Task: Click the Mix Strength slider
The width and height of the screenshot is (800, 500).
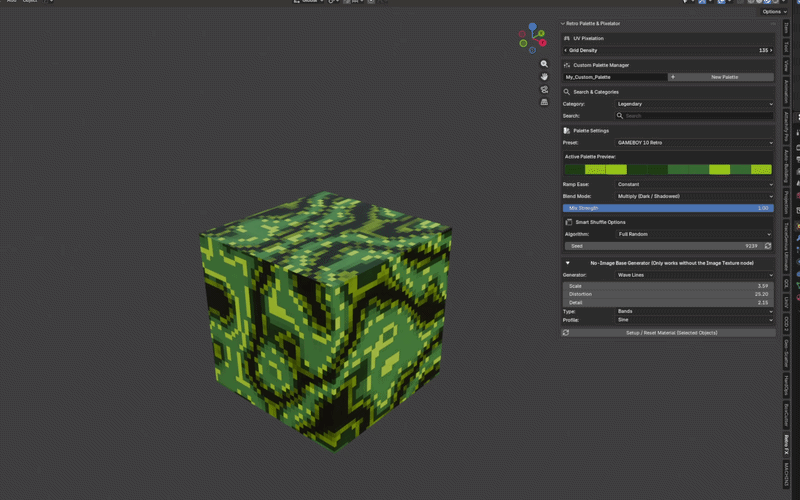Action: [x=668, y=208]
